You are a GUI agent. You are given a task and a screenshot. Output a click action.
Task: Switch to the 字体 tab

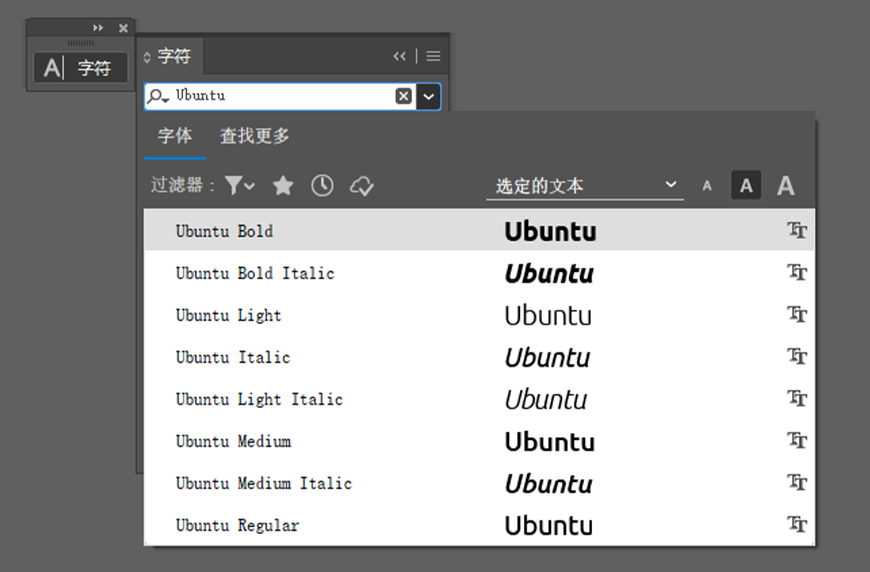coord(175,136)
